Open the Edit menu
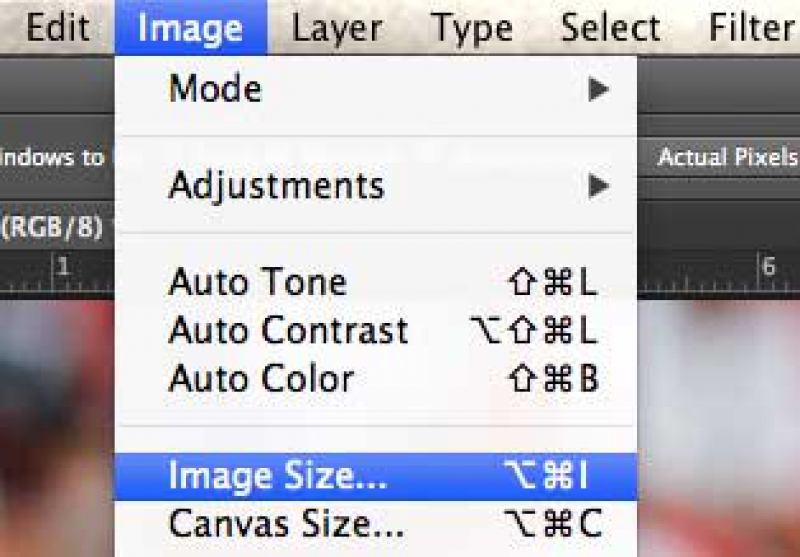Image resolution: width=800 pixels, height=557 pixels. pyautogui.click(x=58, y=28)
